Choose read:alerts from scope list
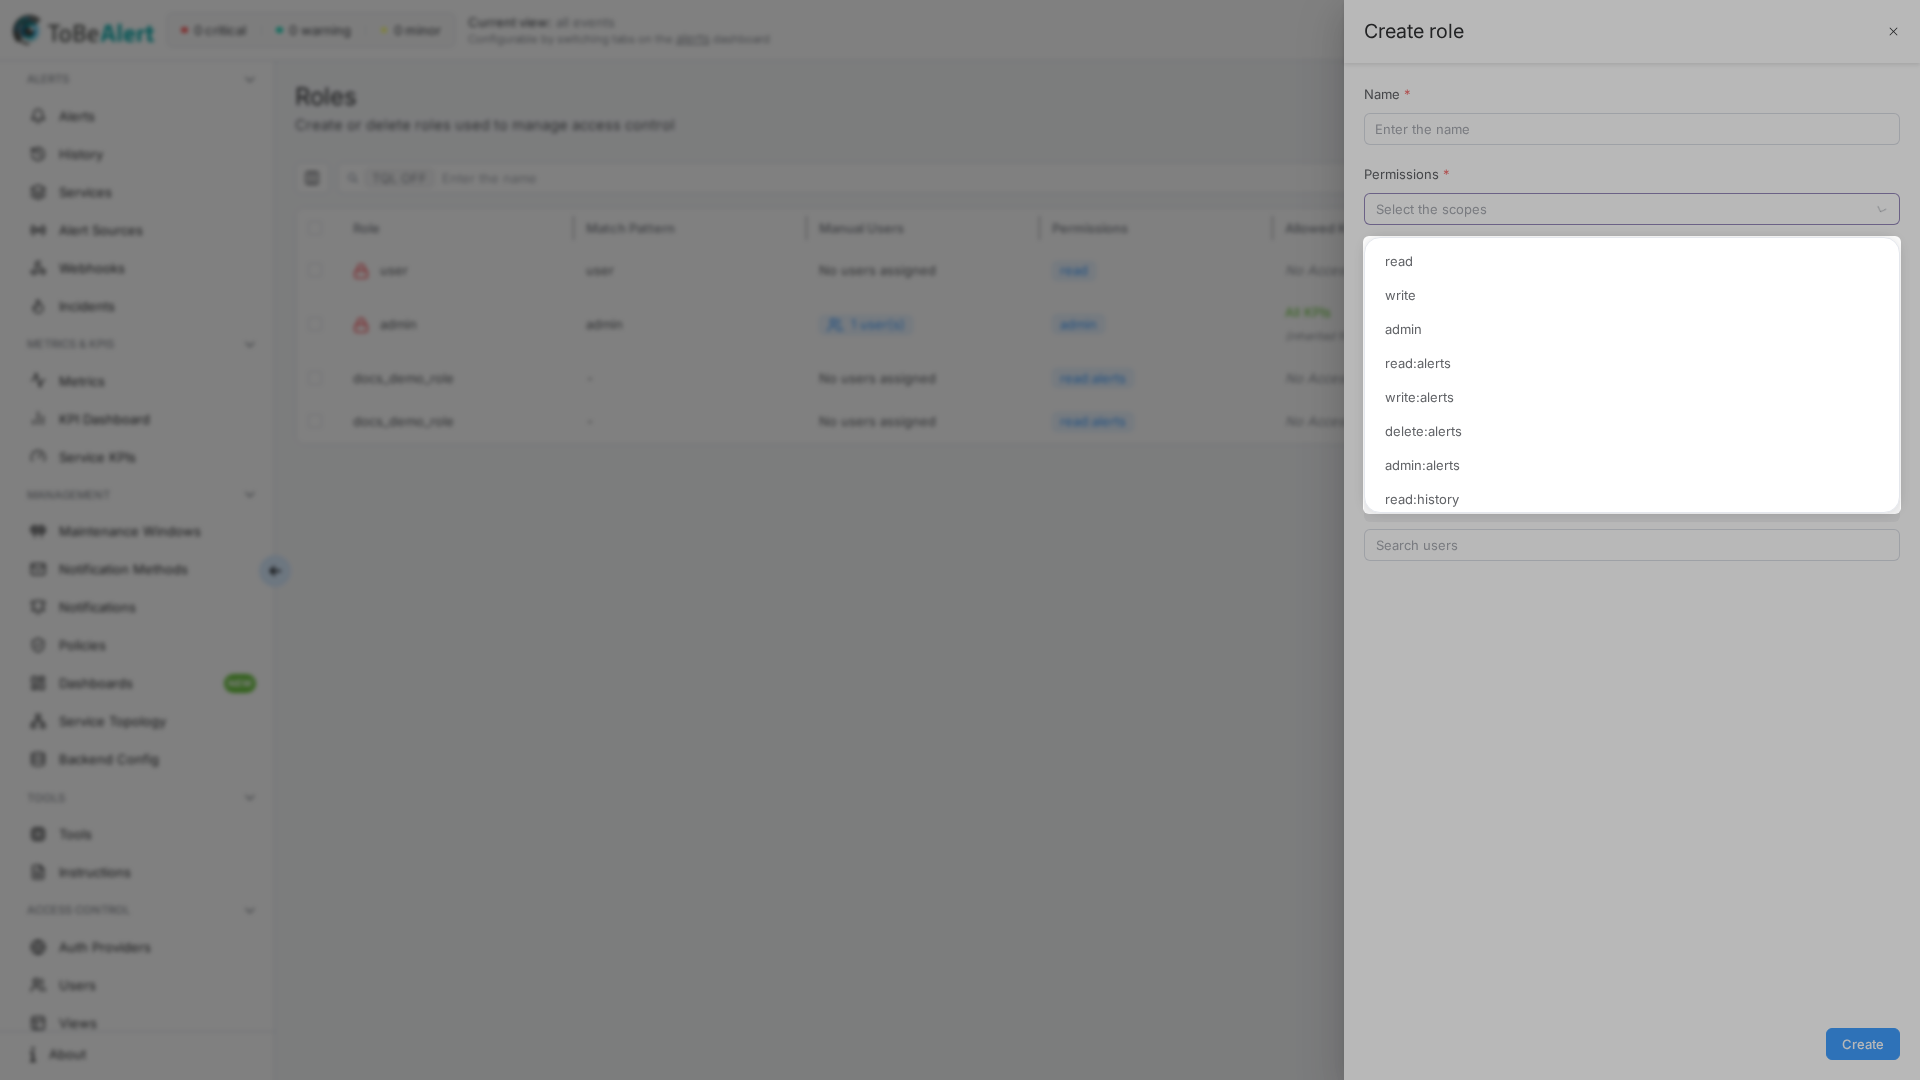 point(1631,363)
